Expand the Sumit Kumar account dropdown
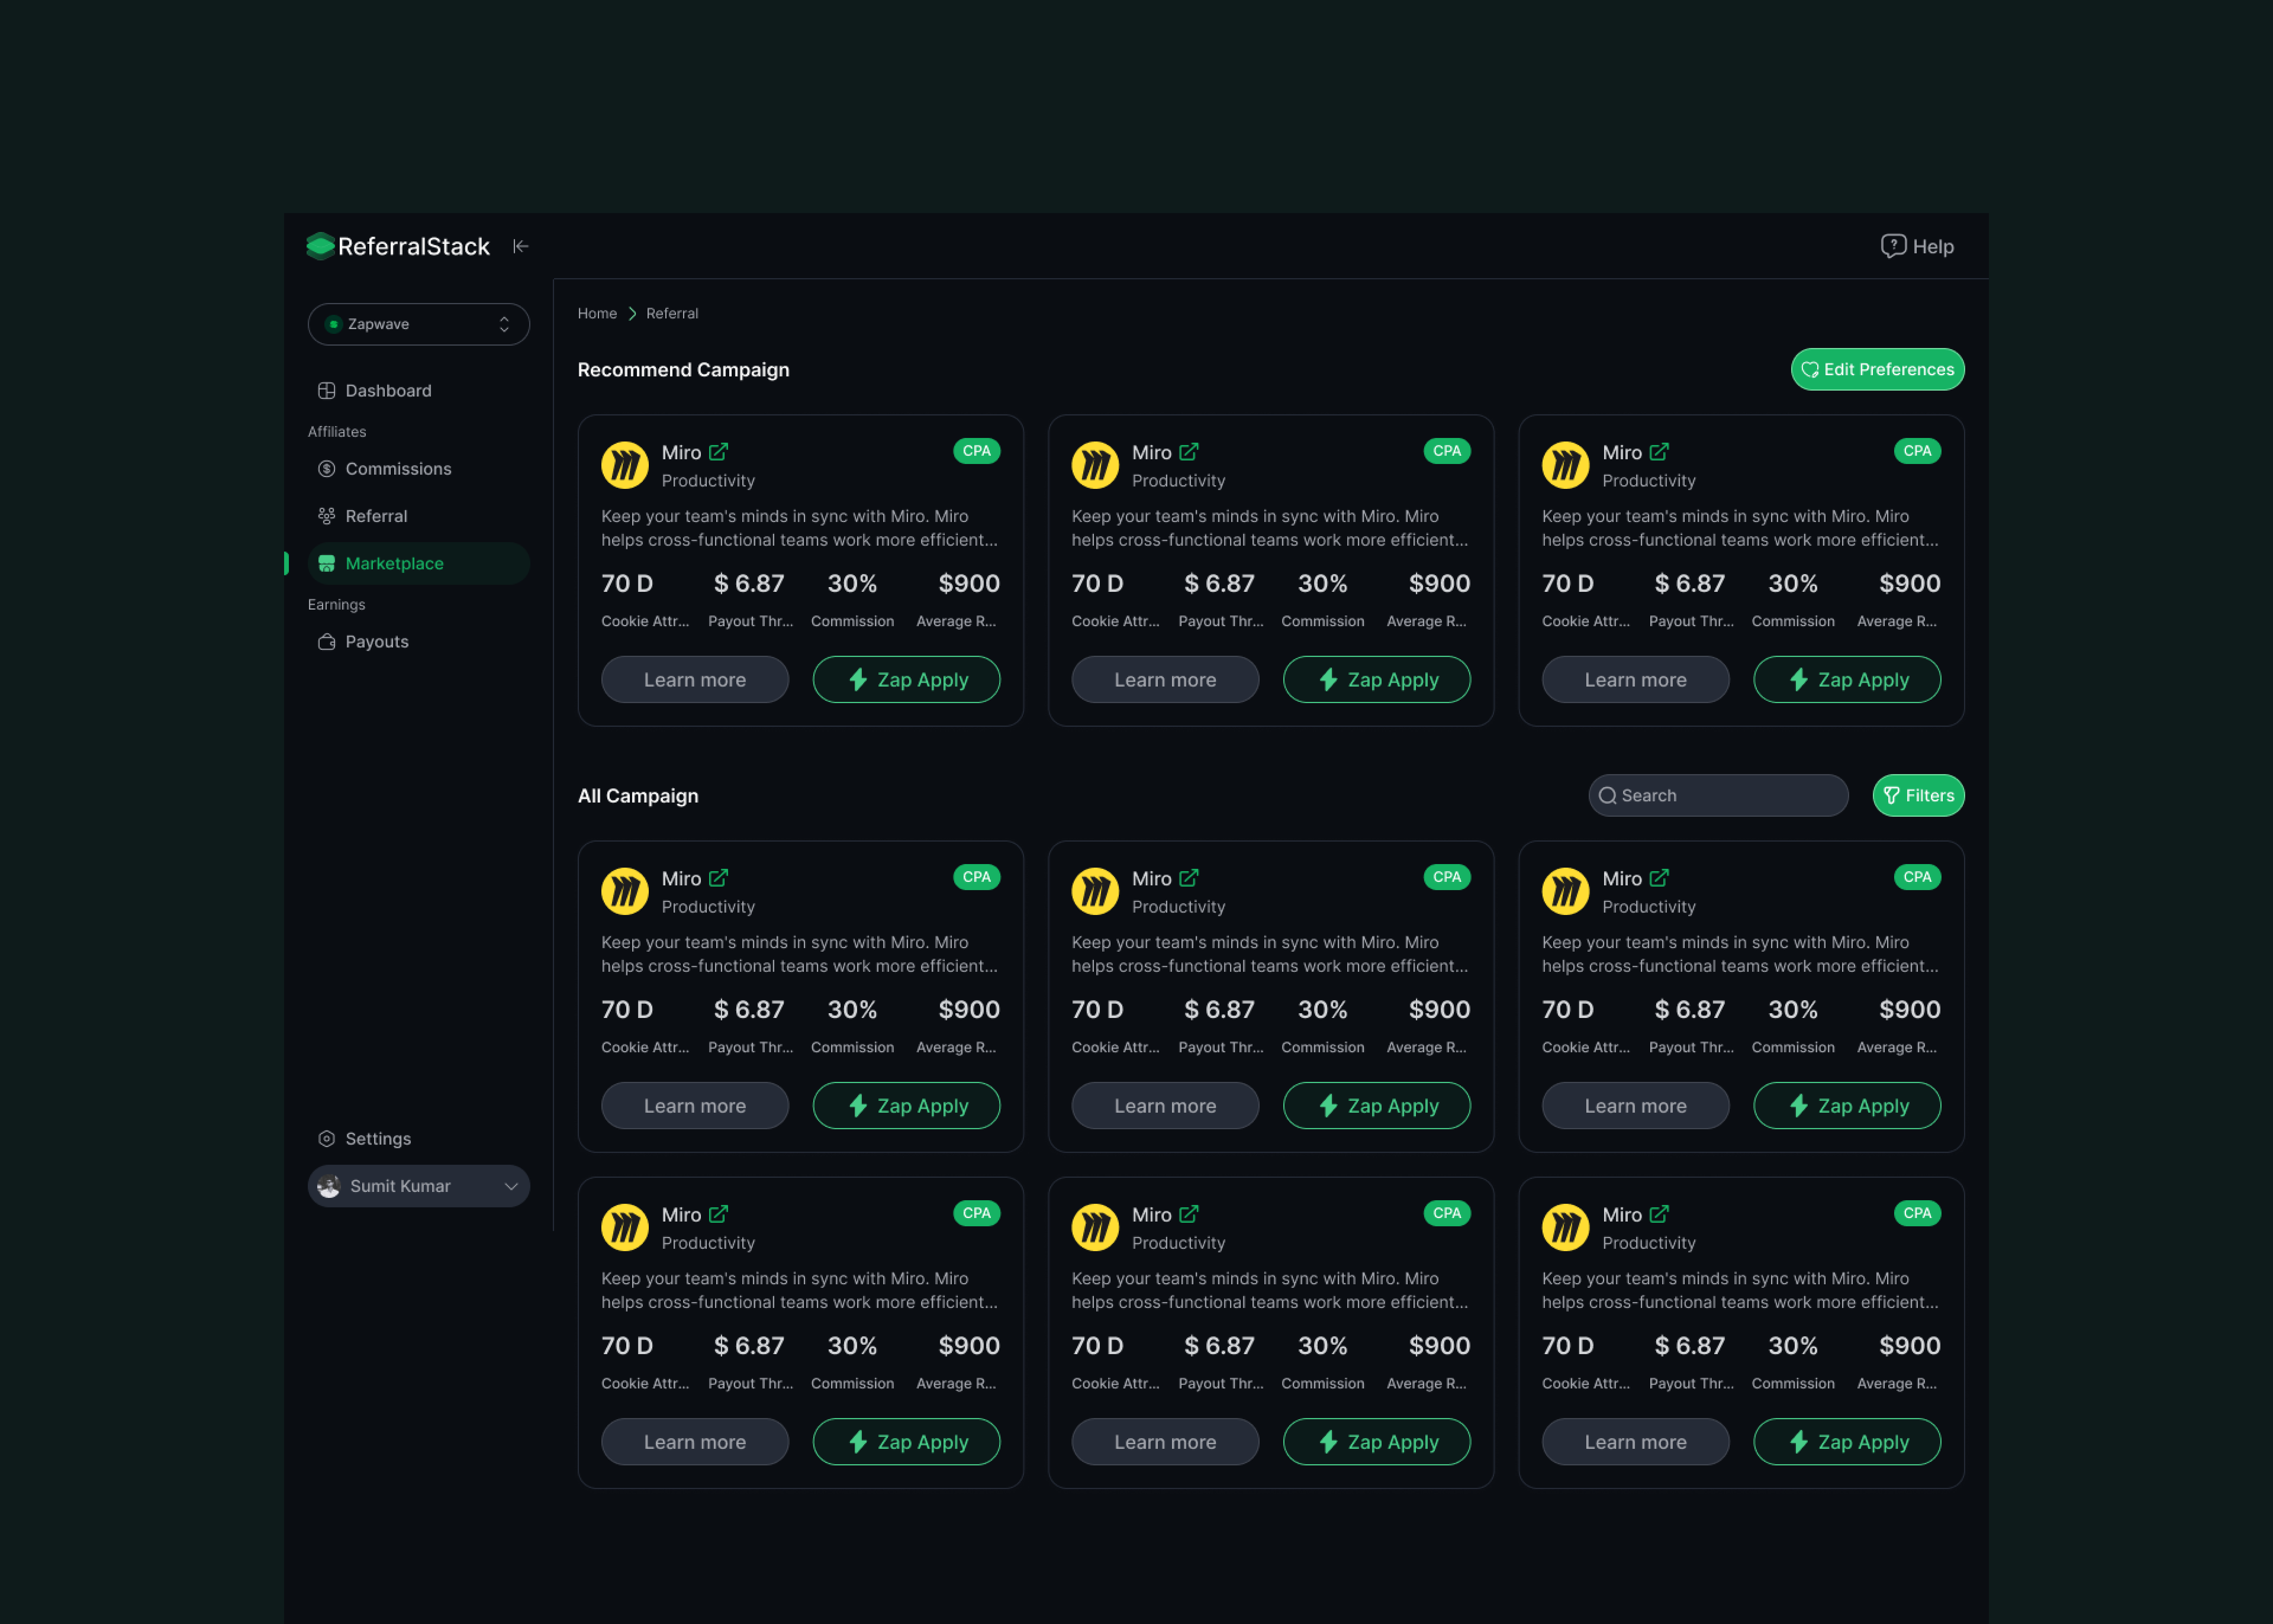Image resolution: width=2273 pixels, height=1624 pixels. 418,1186
